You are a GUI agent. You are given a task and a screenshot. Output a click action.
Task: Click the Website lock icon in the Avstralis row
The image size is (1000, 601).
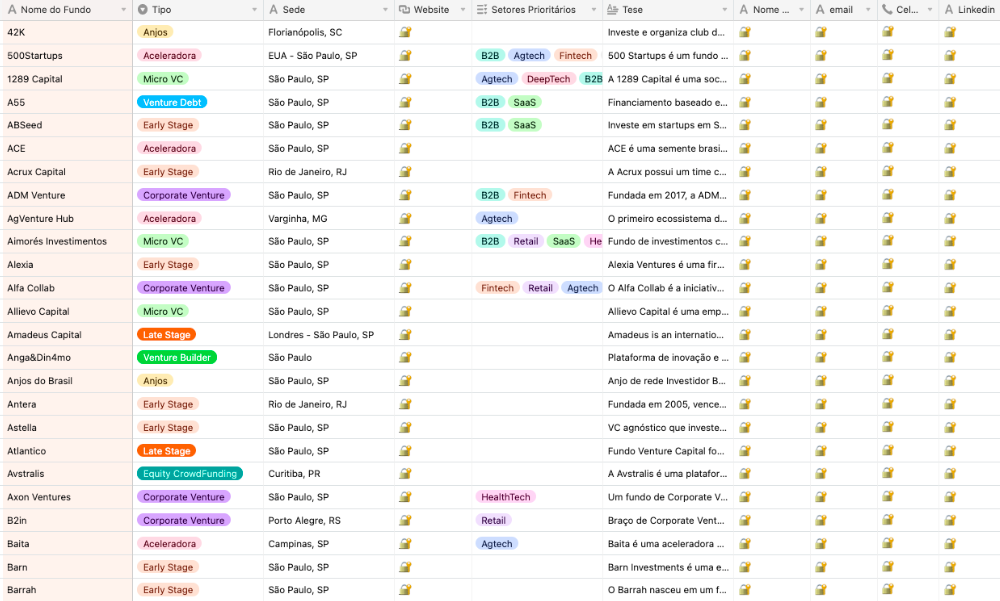click(x=405, y=473)
